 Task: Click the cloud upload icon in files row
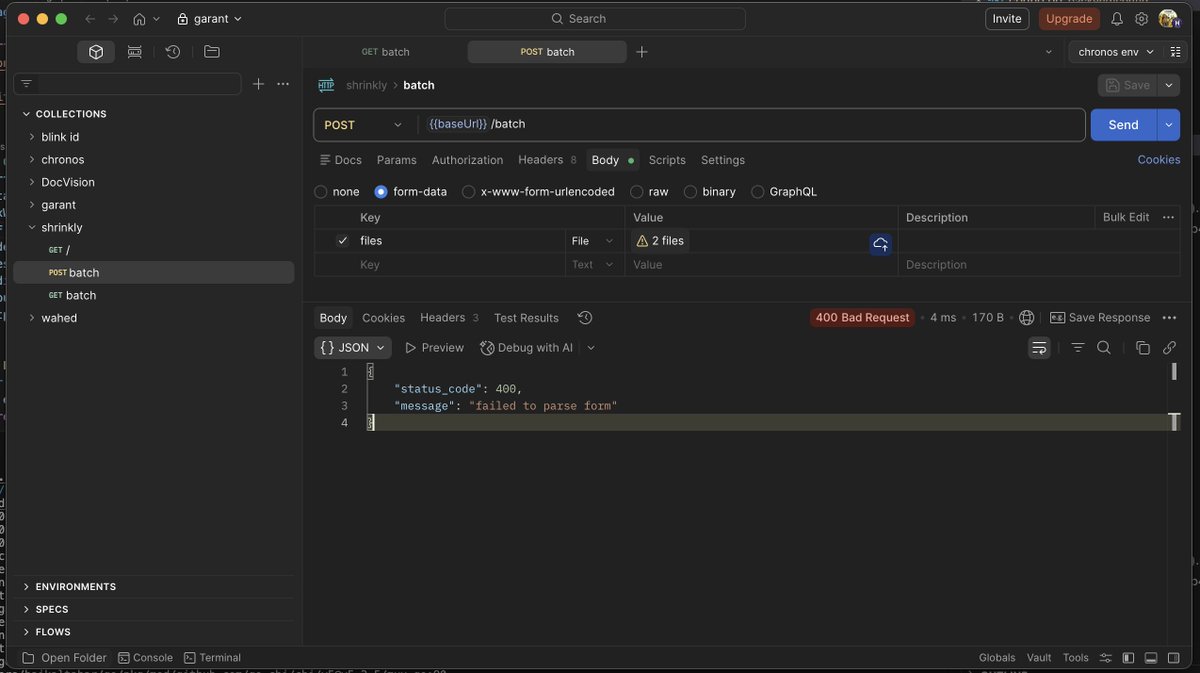pos(880,242)
